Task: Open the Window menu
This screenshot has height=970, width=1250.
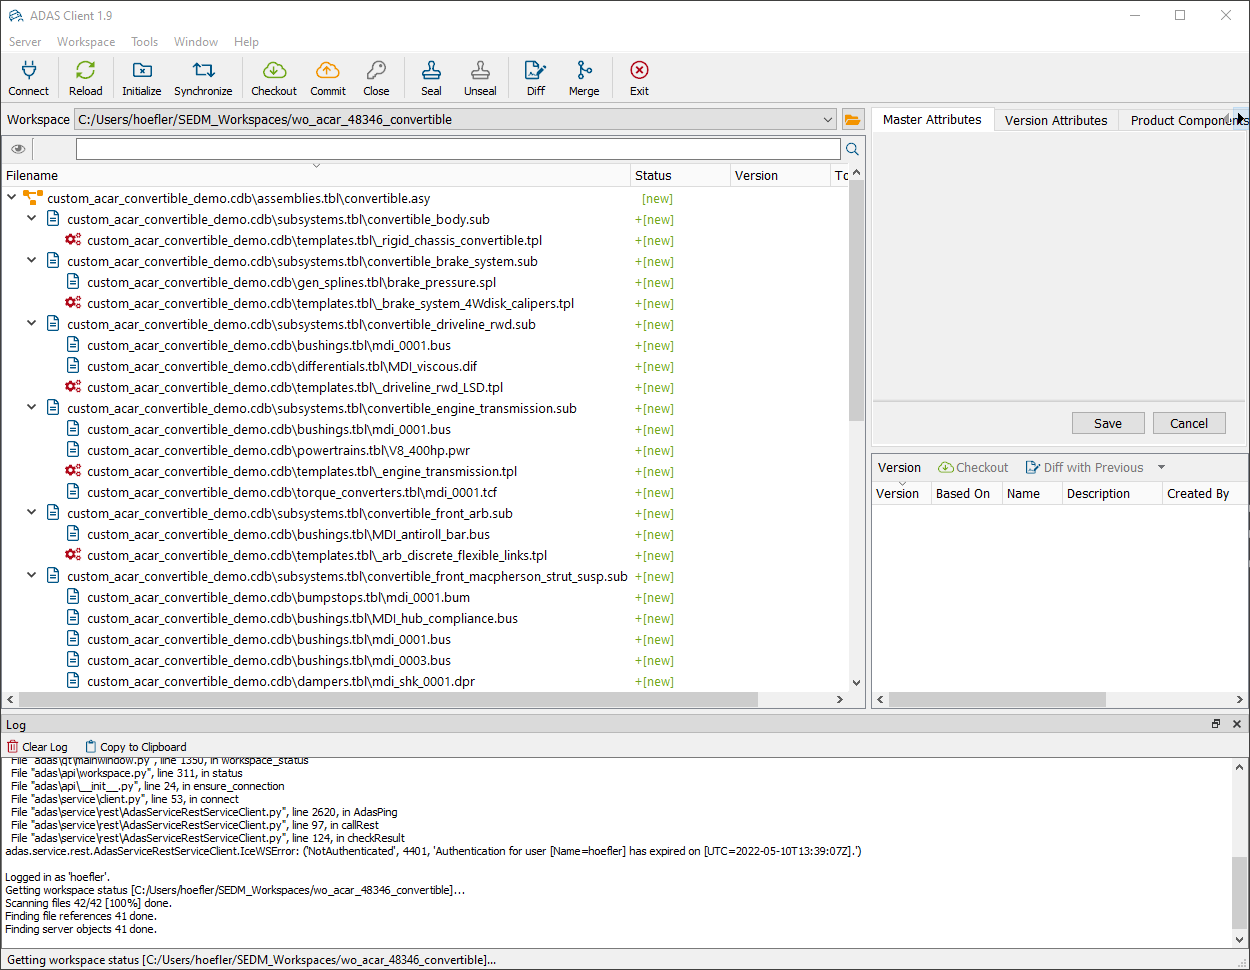Action: [196, 42]
